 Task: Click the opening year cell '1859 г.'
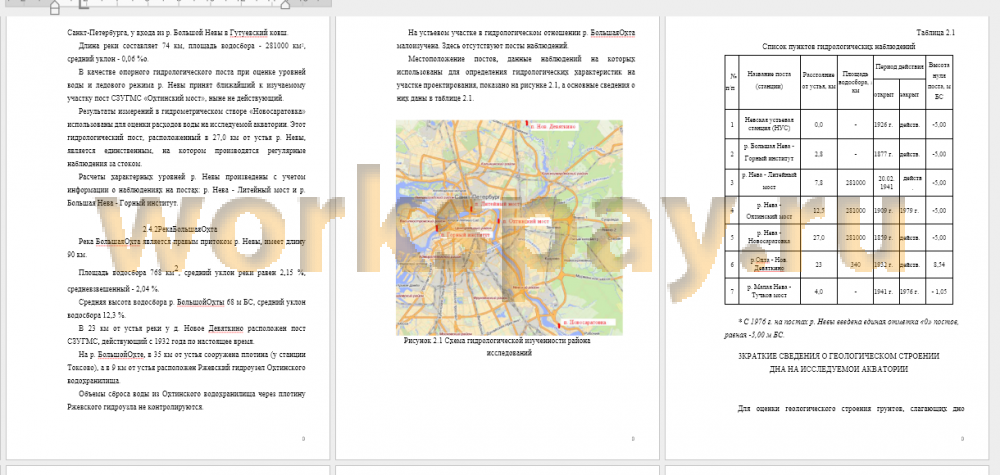pos(885,237)
